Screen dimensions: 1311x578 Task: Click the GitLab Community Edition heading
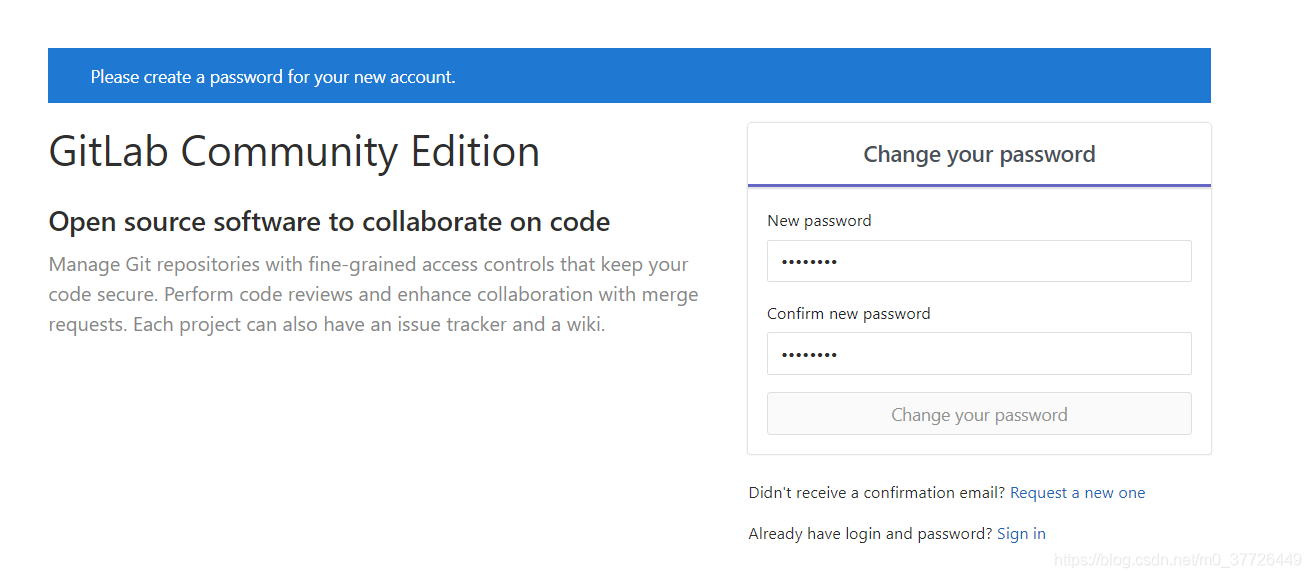pyautogui.click(x=294, y=152)
